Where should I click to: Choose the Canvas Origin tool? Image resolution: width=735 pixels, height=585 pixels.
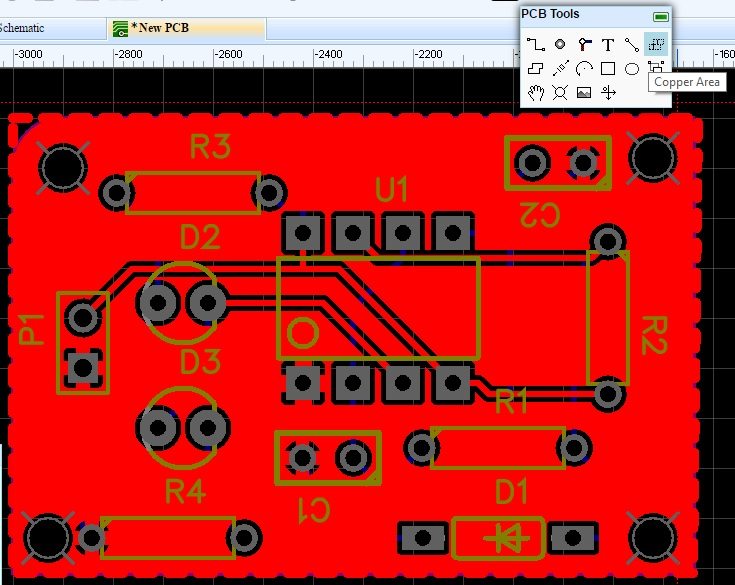click(608, 93)
